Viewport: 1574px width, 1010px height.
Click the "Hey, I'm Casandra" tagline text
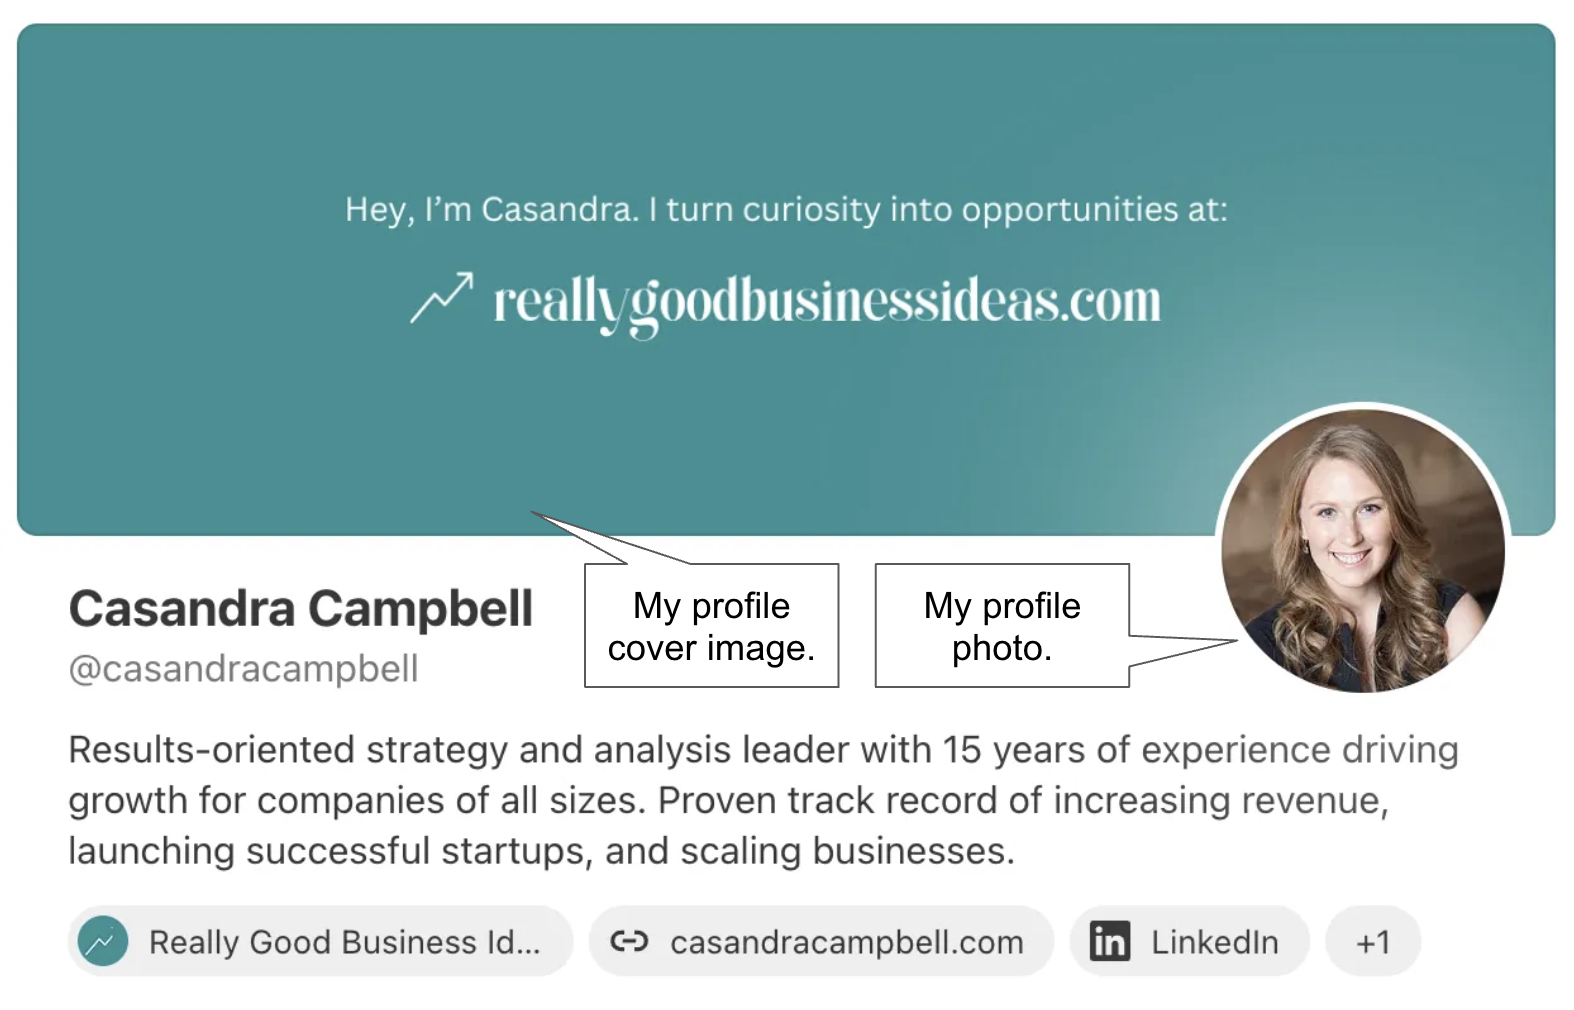point(786,210)
